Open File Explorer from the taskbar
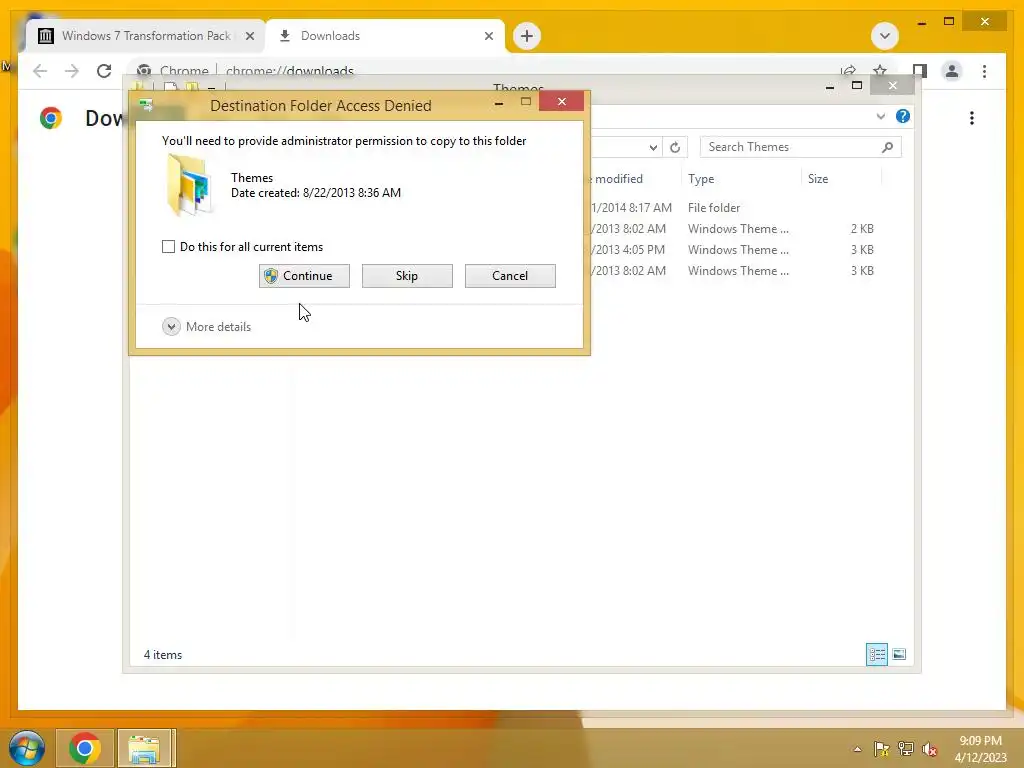This screenshot has height=768, width=1024. click(x=144, y=748)
